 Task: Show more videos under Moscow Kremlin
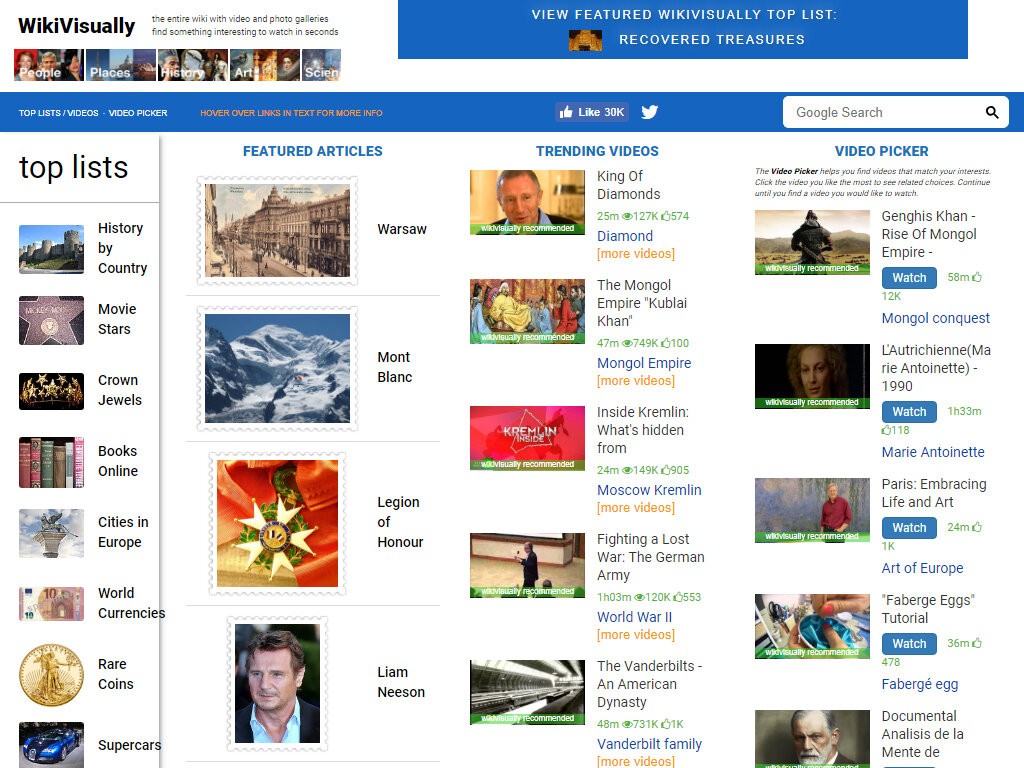pyautogui.click(x=636, y=507)
